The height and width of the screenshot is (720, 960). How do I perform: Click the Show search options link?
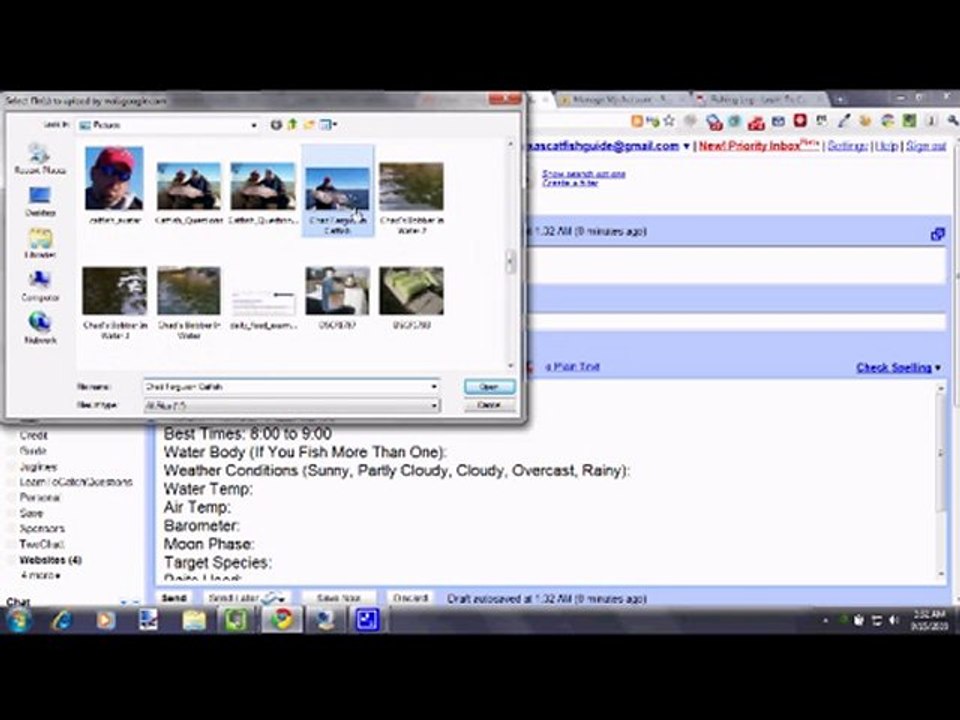point(583,174)
